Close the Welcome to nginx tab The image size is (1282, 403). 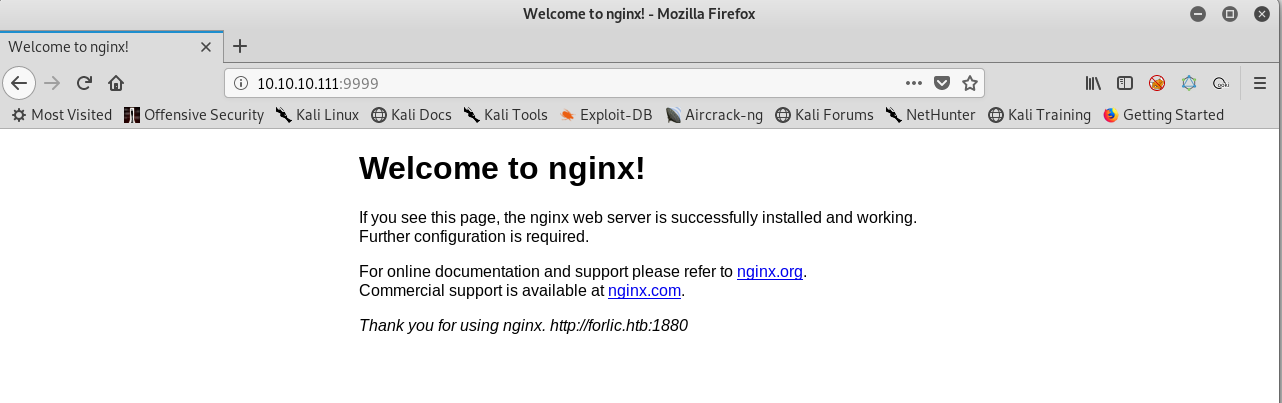click(206, 47)
